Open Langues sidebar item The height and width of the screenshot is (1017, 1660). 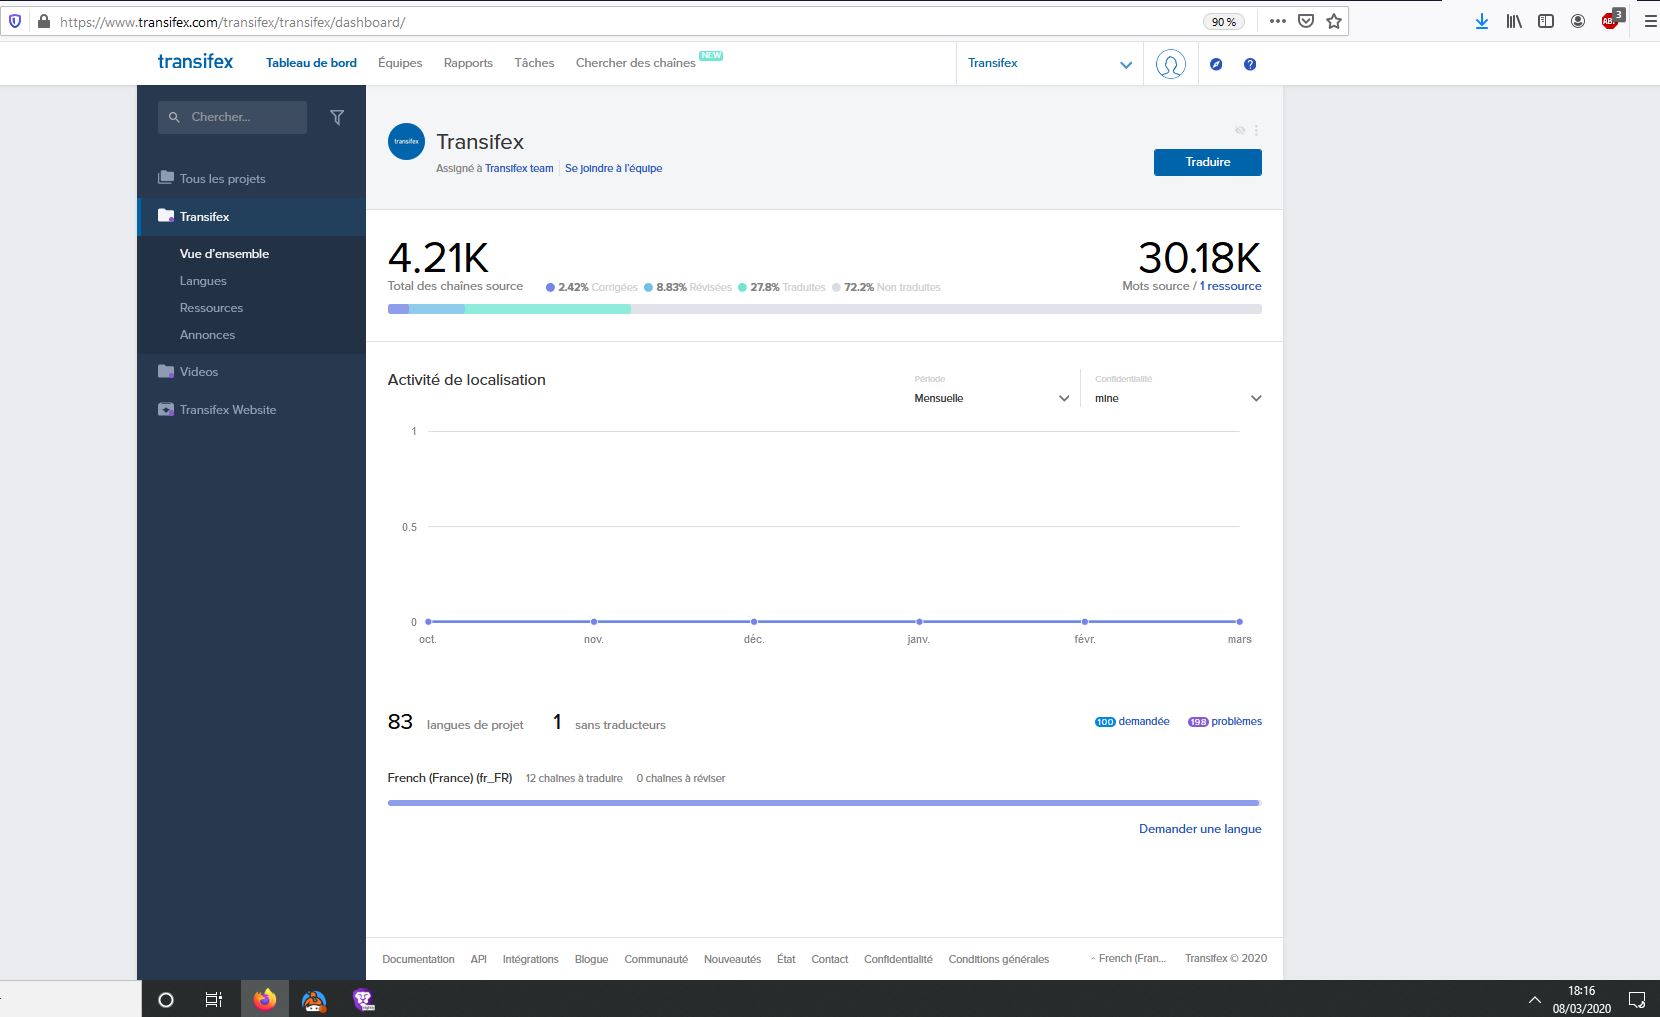(203, 281)
